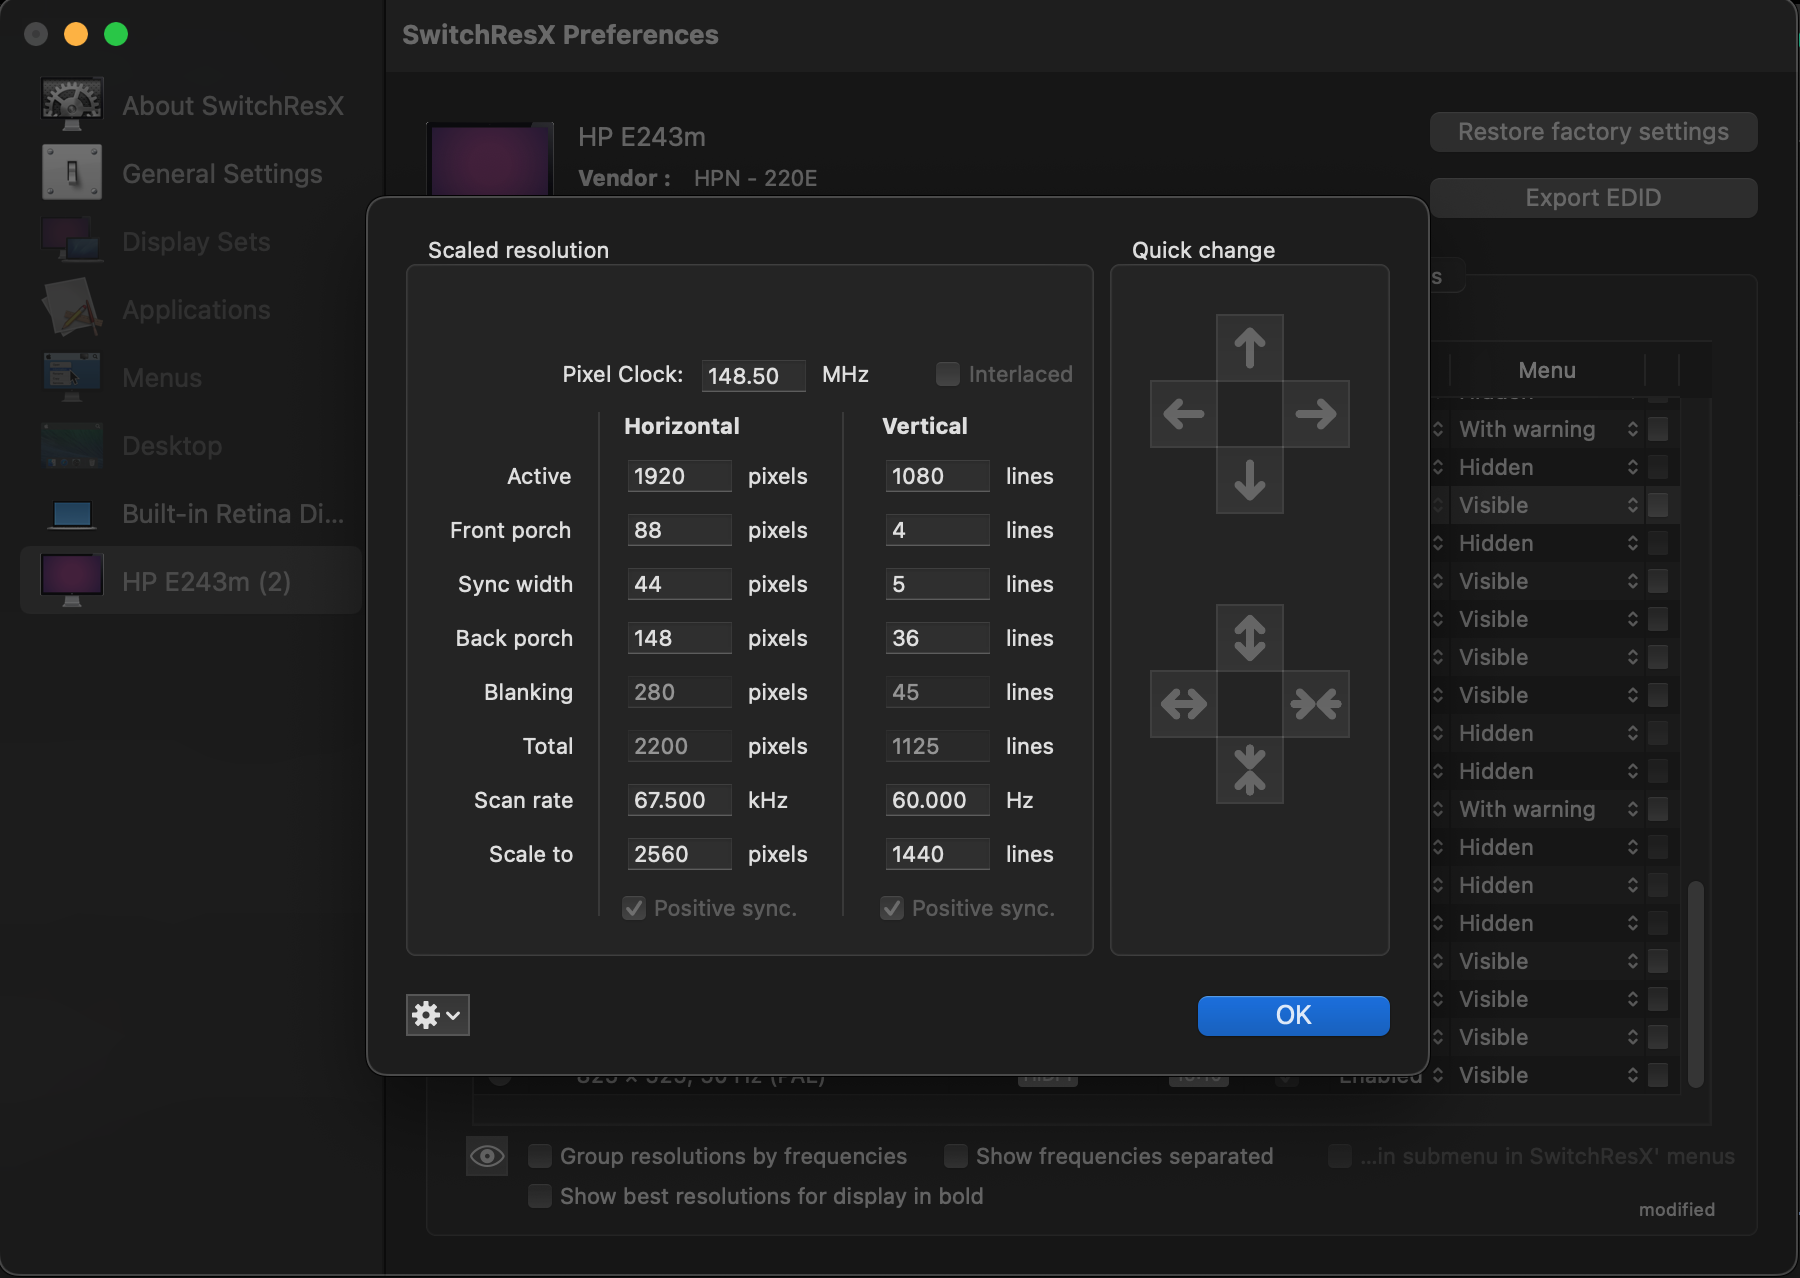Image resolution: width=1800 pixels, height=1278 pixels.
Task: Select HP E243m (2) in the sidebar
Action: 191,581
